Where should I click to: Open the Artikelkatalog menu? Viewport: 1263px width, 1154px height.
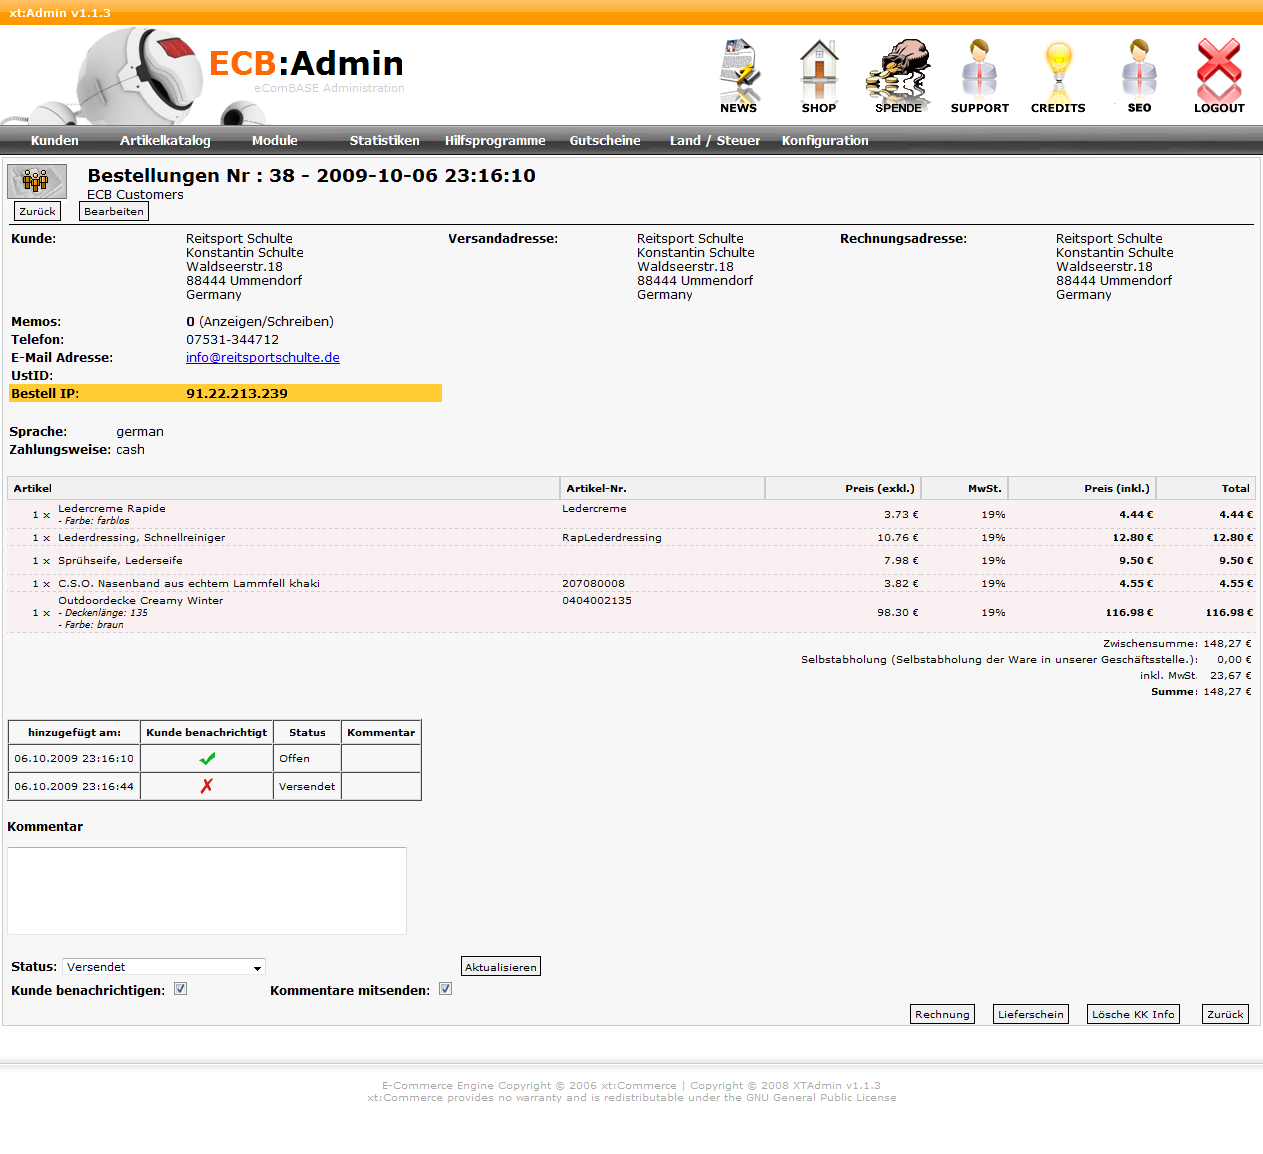[x=165, y=141]
